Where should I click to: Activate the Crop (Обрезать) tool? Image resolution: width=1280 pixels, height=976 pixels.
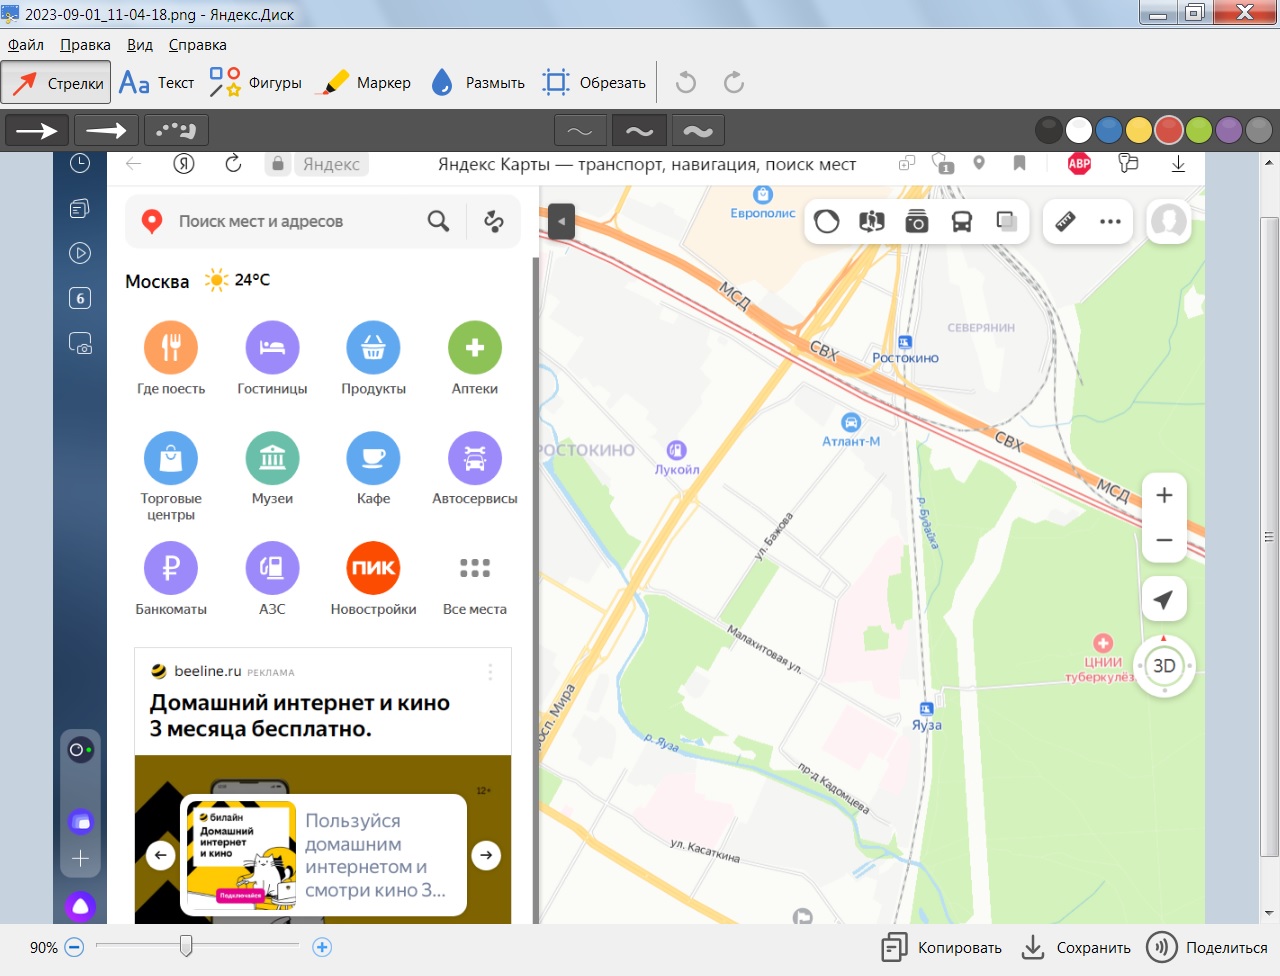(594, 83)
